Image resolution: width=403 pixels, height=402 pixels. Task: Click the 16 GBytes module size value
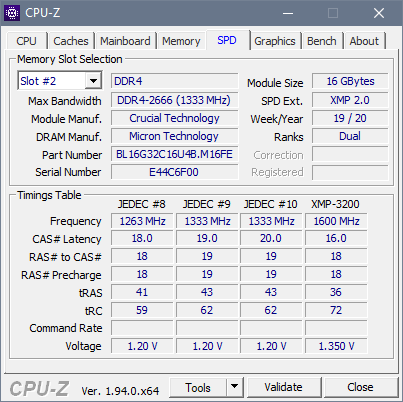click(x=350, y=81)
